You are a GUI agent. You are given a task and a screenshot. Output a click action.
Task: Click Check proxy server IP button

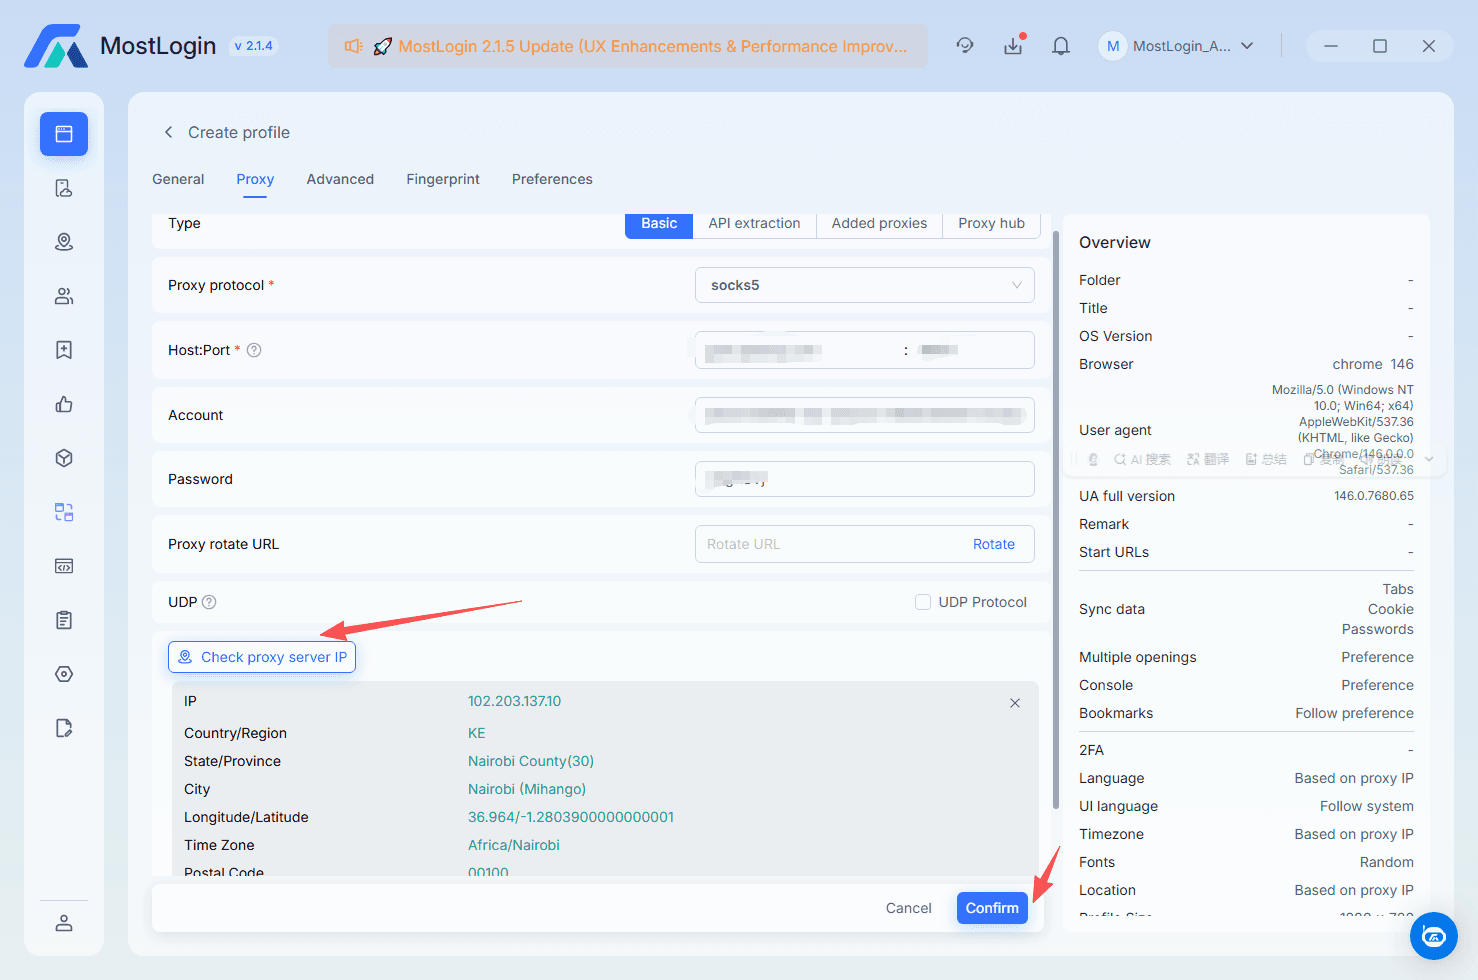tap(262, 657)
